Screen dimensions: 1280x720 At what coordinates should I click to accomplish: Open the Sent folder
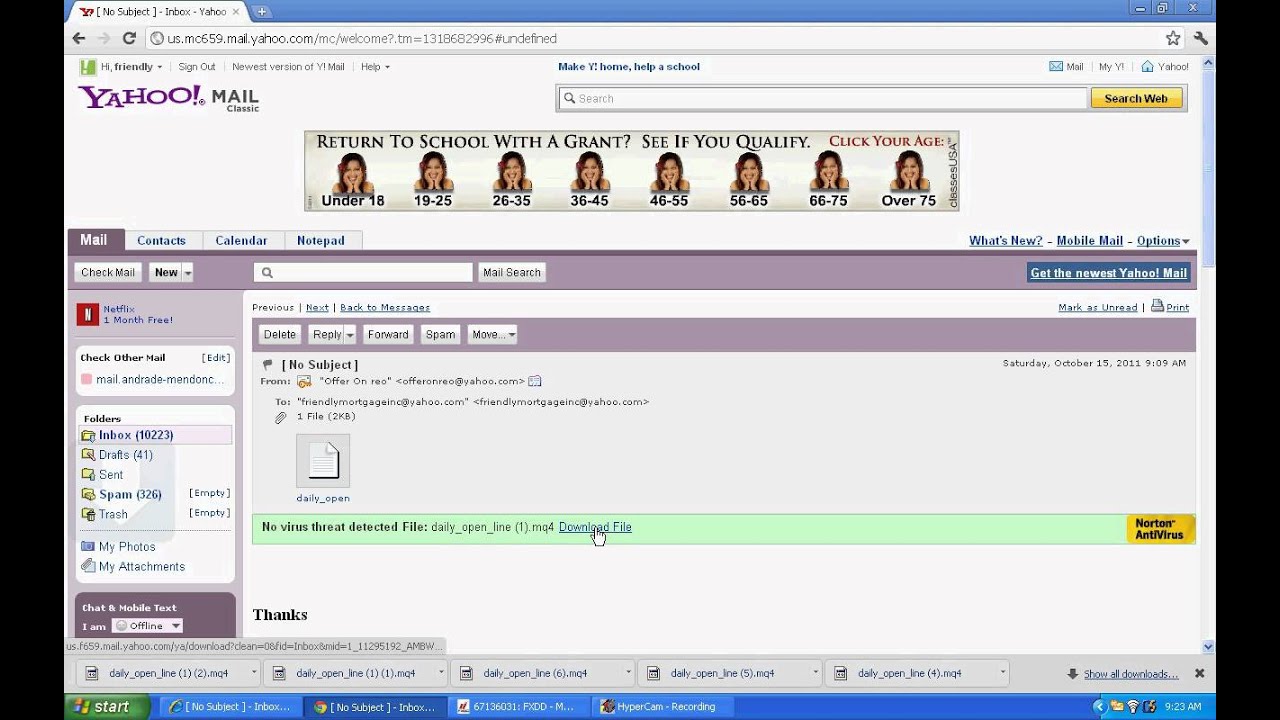[111, 475]
